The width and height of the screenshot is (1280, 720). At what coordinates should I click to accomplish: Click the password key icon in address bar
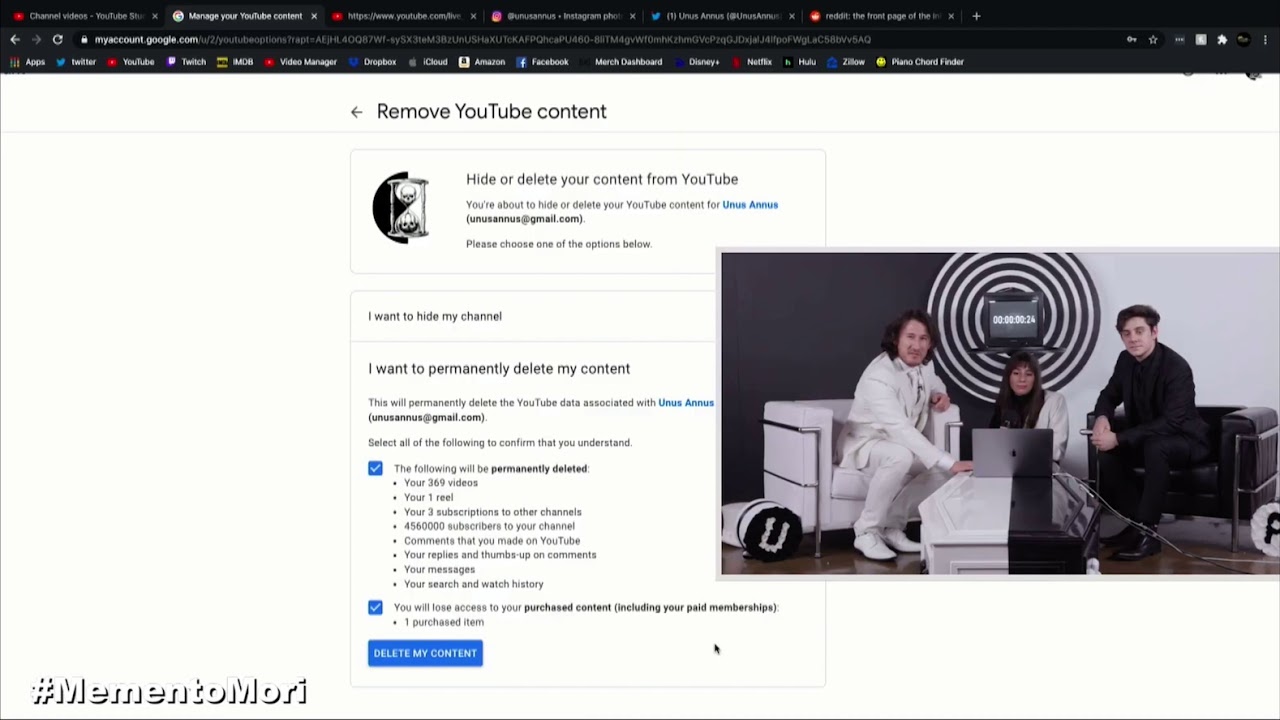[1132, 39]
